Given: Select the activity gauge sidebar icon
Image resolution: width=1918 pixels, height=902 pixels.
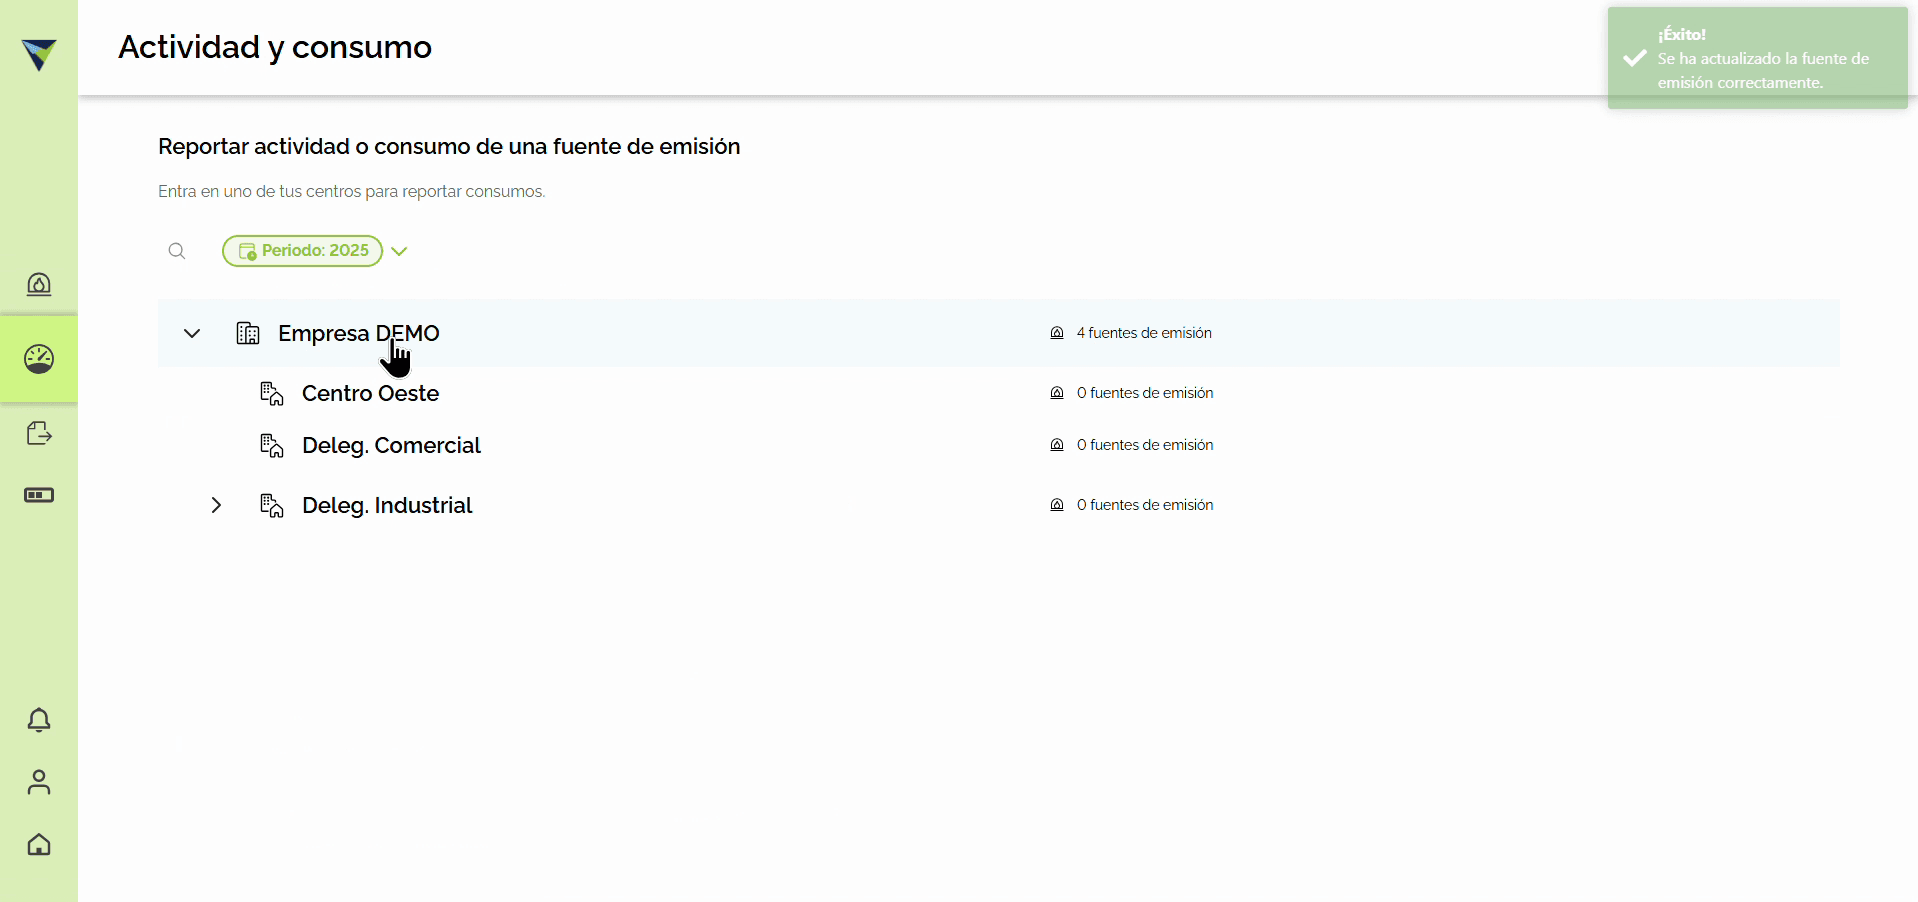Looking at the screenshot, I should coord(39,359).
